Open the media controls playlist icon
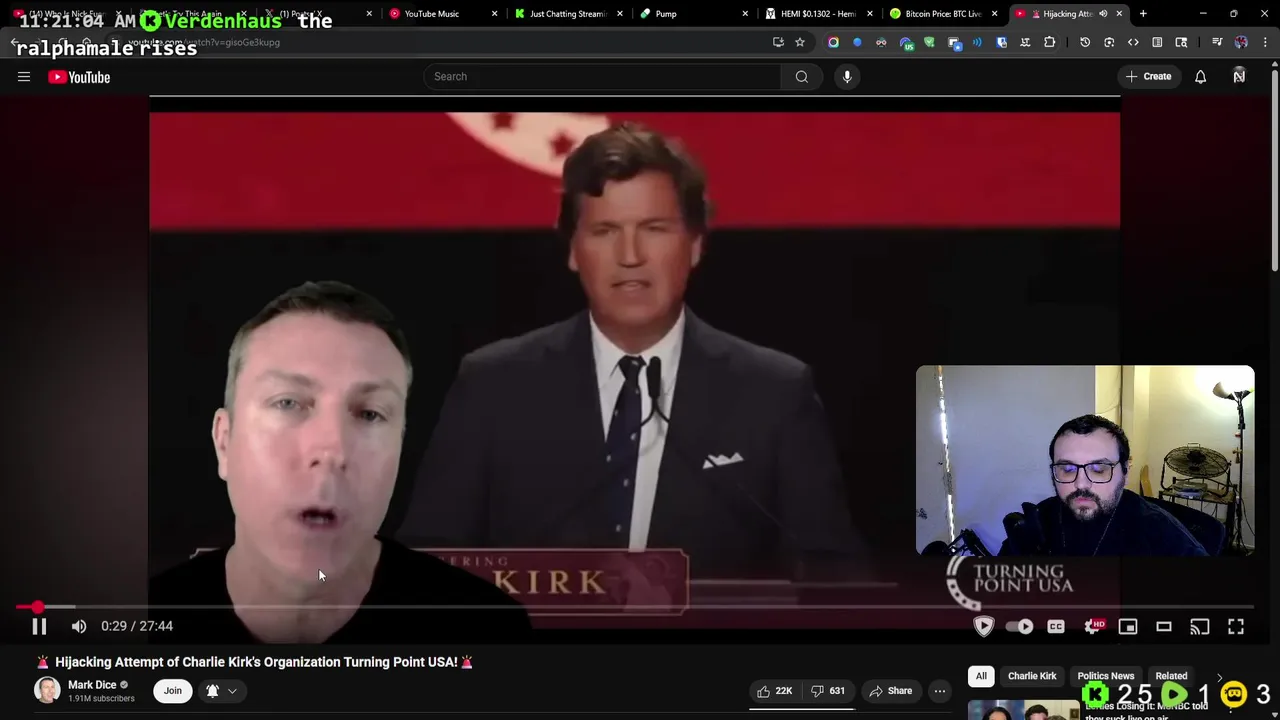 coord(1217,42)
